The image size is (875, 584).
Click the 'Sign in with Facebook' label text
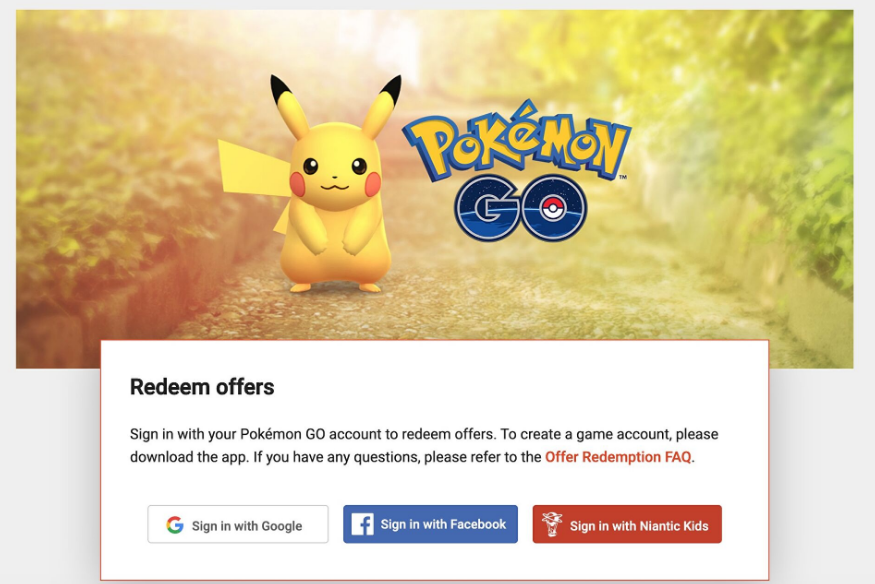[x=443, y=524]
